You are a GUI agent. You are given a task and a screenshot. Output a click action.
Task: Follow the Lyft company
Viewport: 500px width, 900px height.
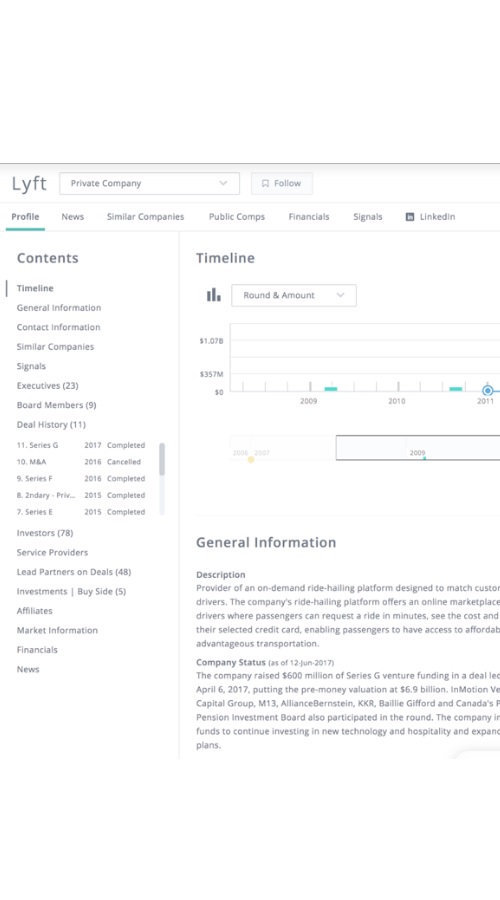(x=282, y=184)
